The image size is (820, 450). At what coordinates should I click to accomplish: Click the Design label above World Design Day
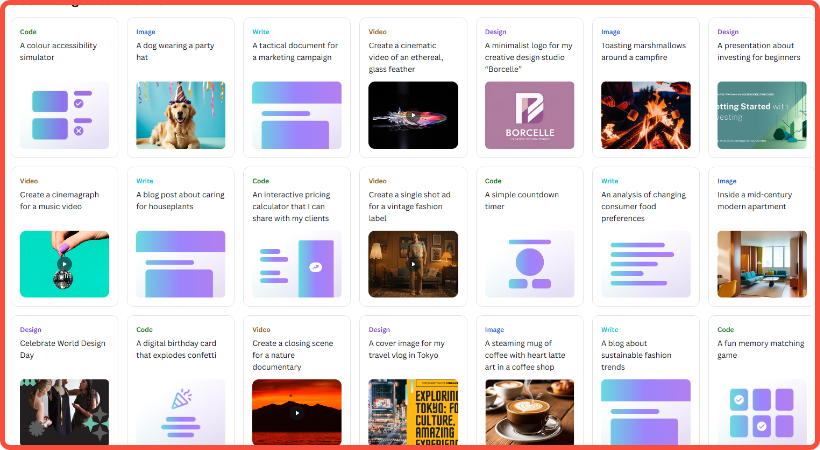30,330
